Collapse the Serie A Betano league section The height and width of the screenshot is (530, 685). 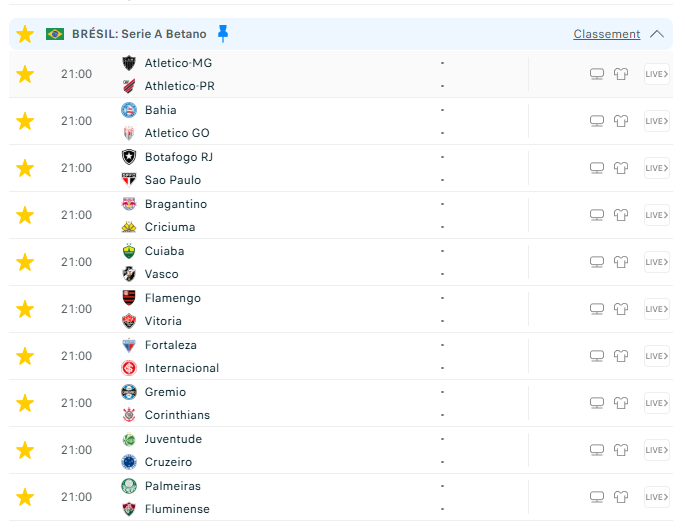pyautogui.click(x=657, y=34)
